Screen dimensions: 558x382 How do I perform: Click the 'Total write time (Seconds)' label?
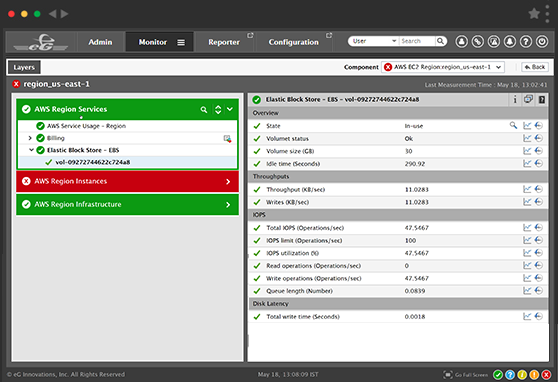click(303, 316)
